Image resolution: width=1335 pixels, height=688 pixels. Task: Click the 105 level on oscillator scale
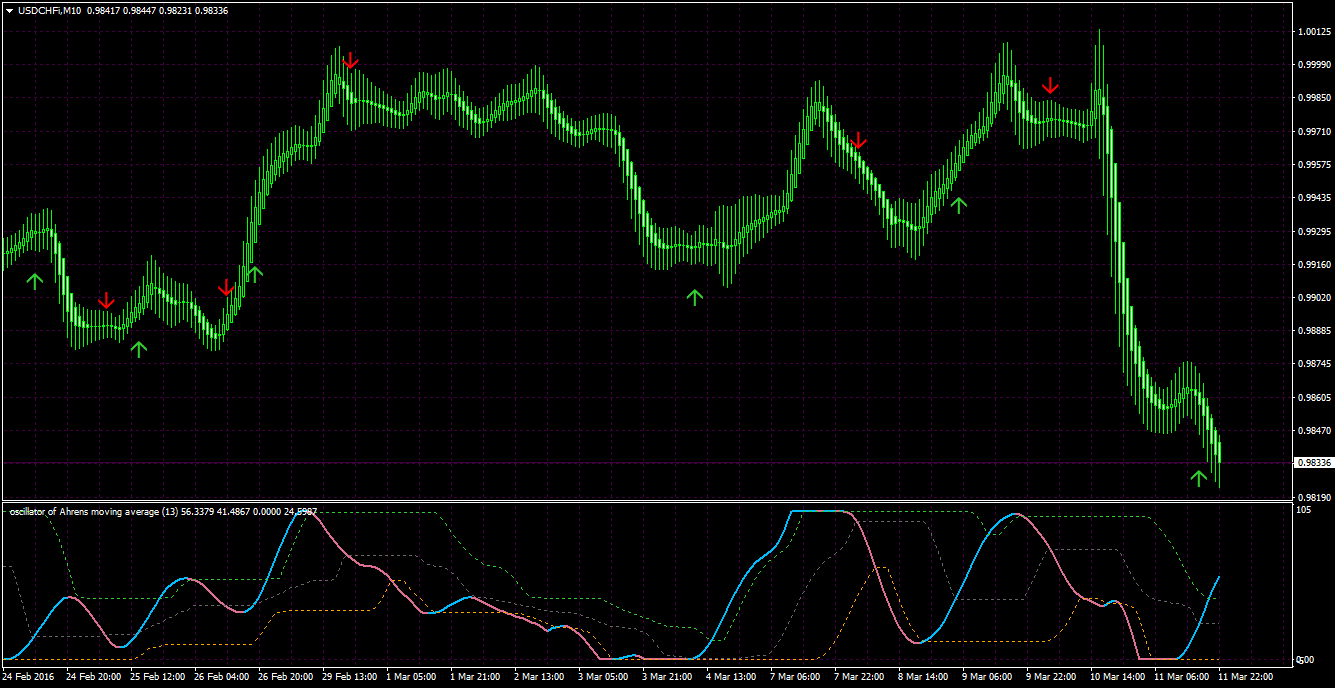click(1303, 510)
